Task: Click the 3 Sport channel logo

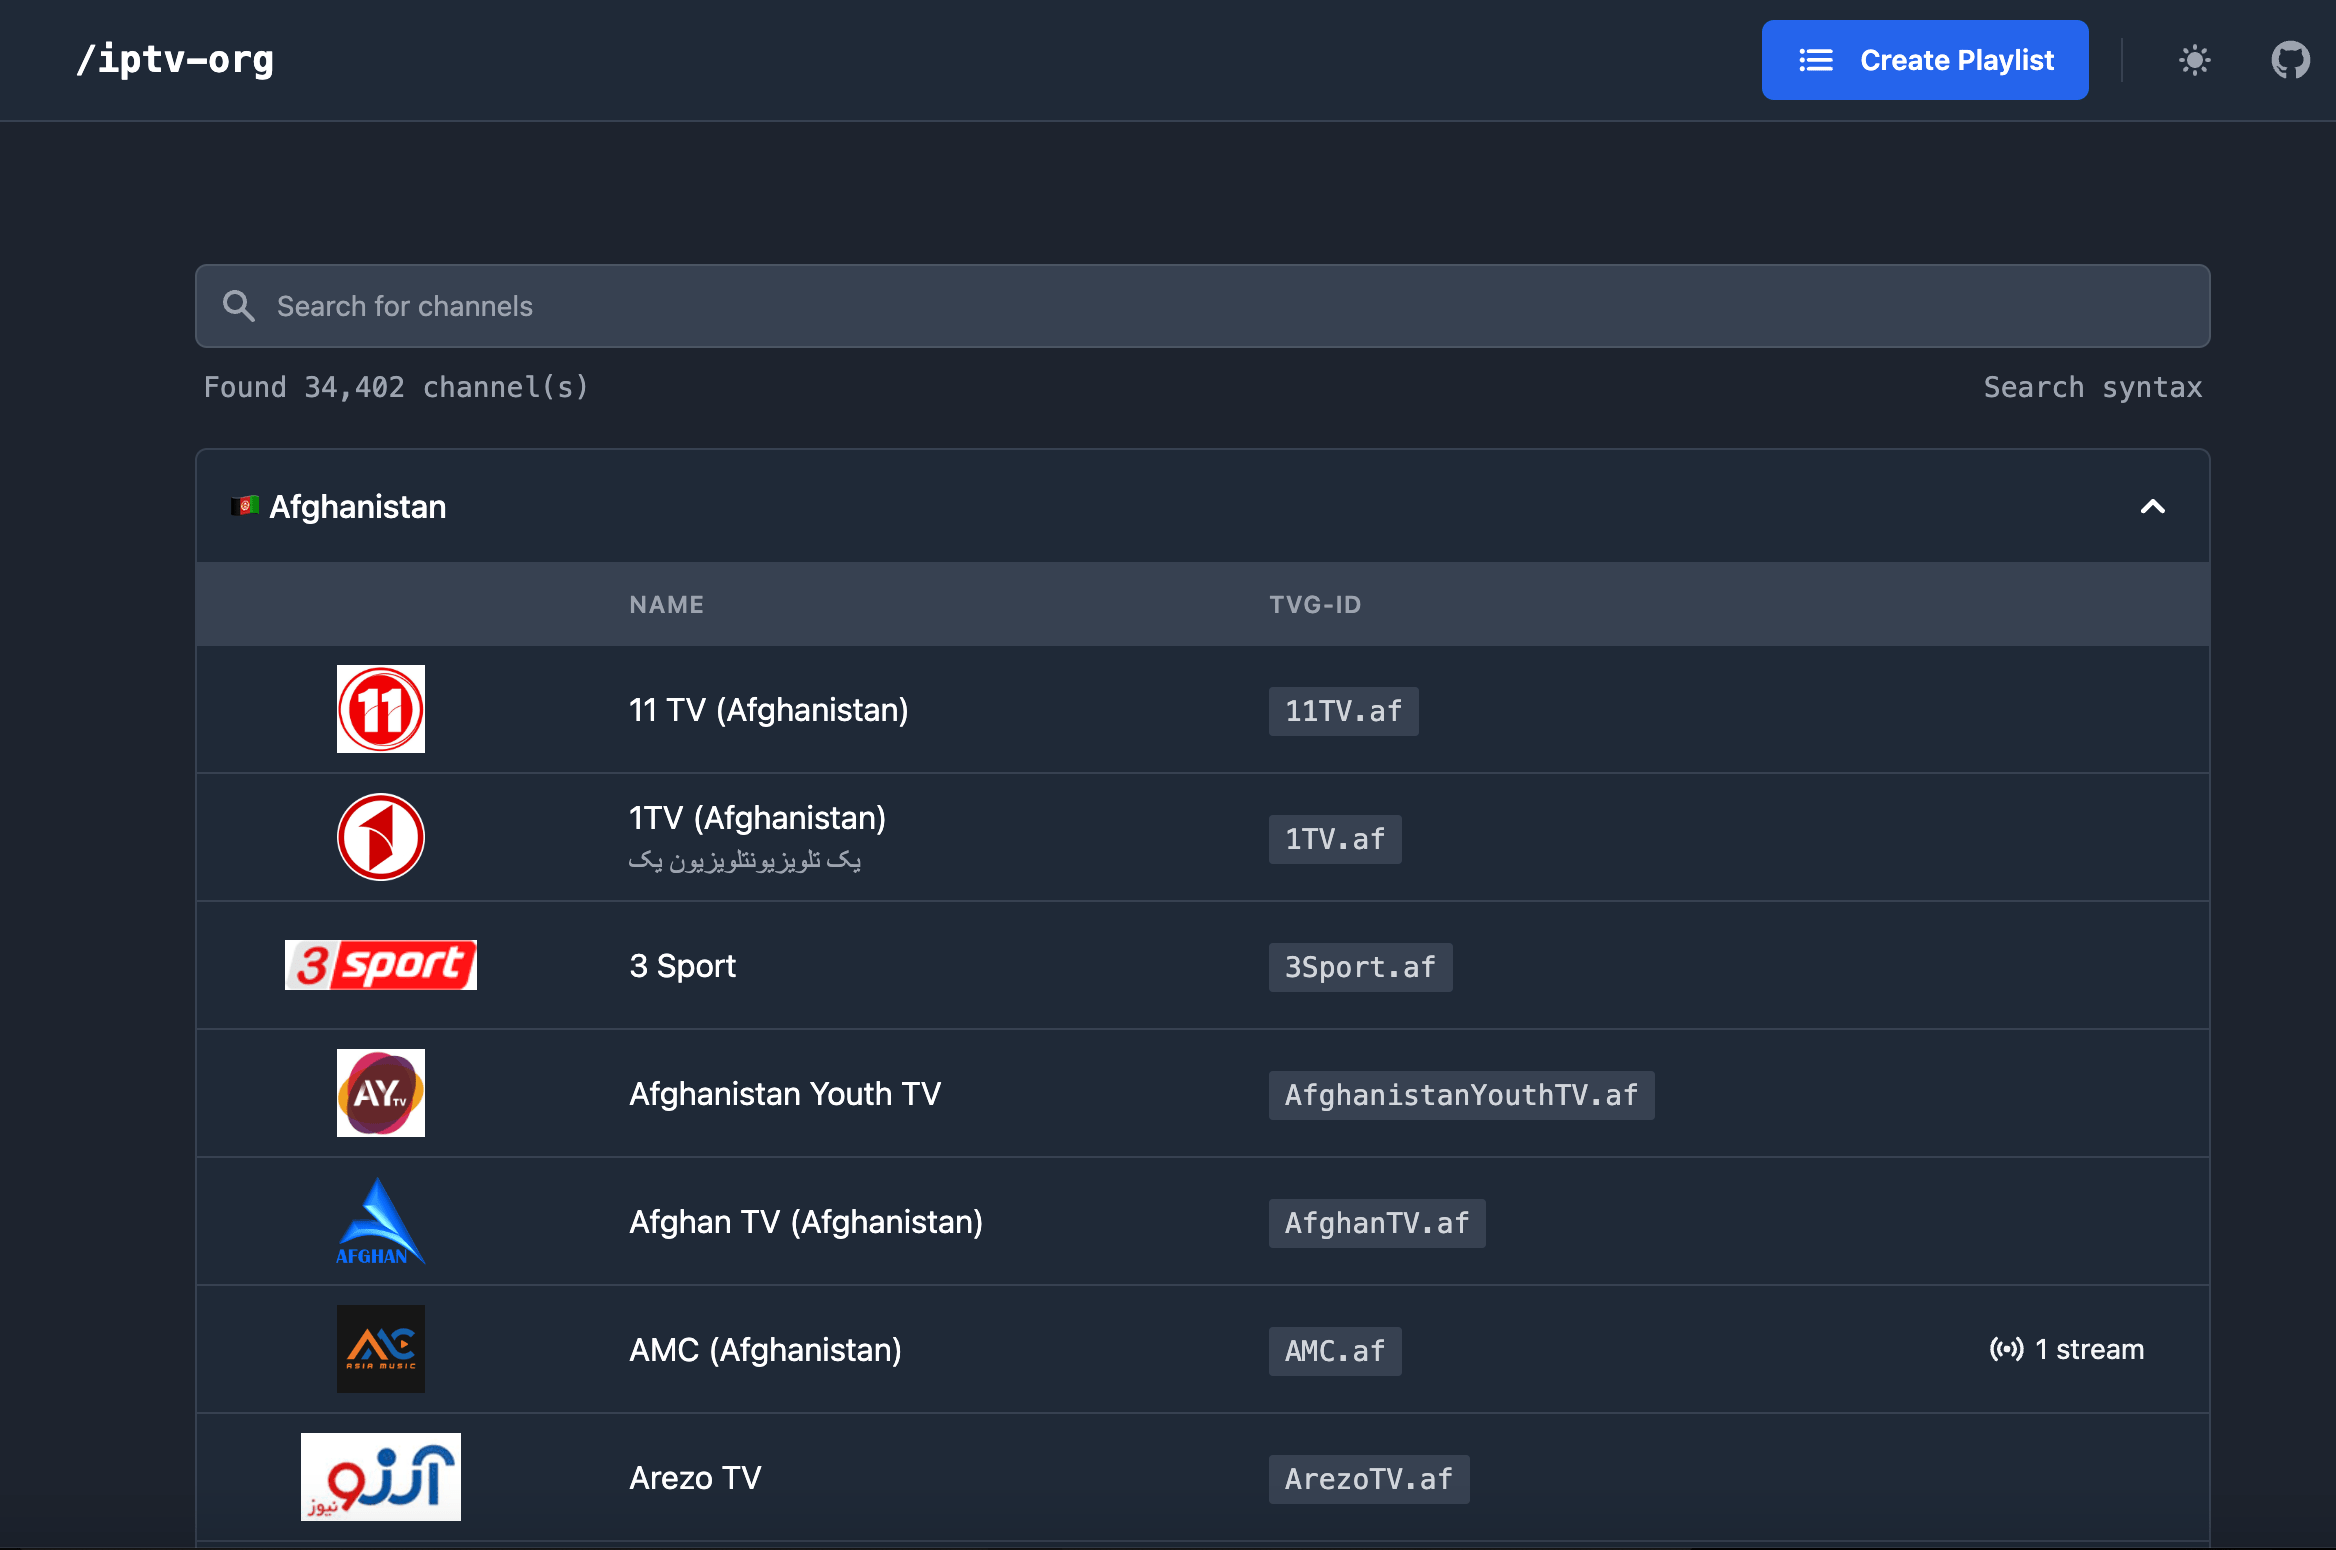Action: tap(381, 965)
